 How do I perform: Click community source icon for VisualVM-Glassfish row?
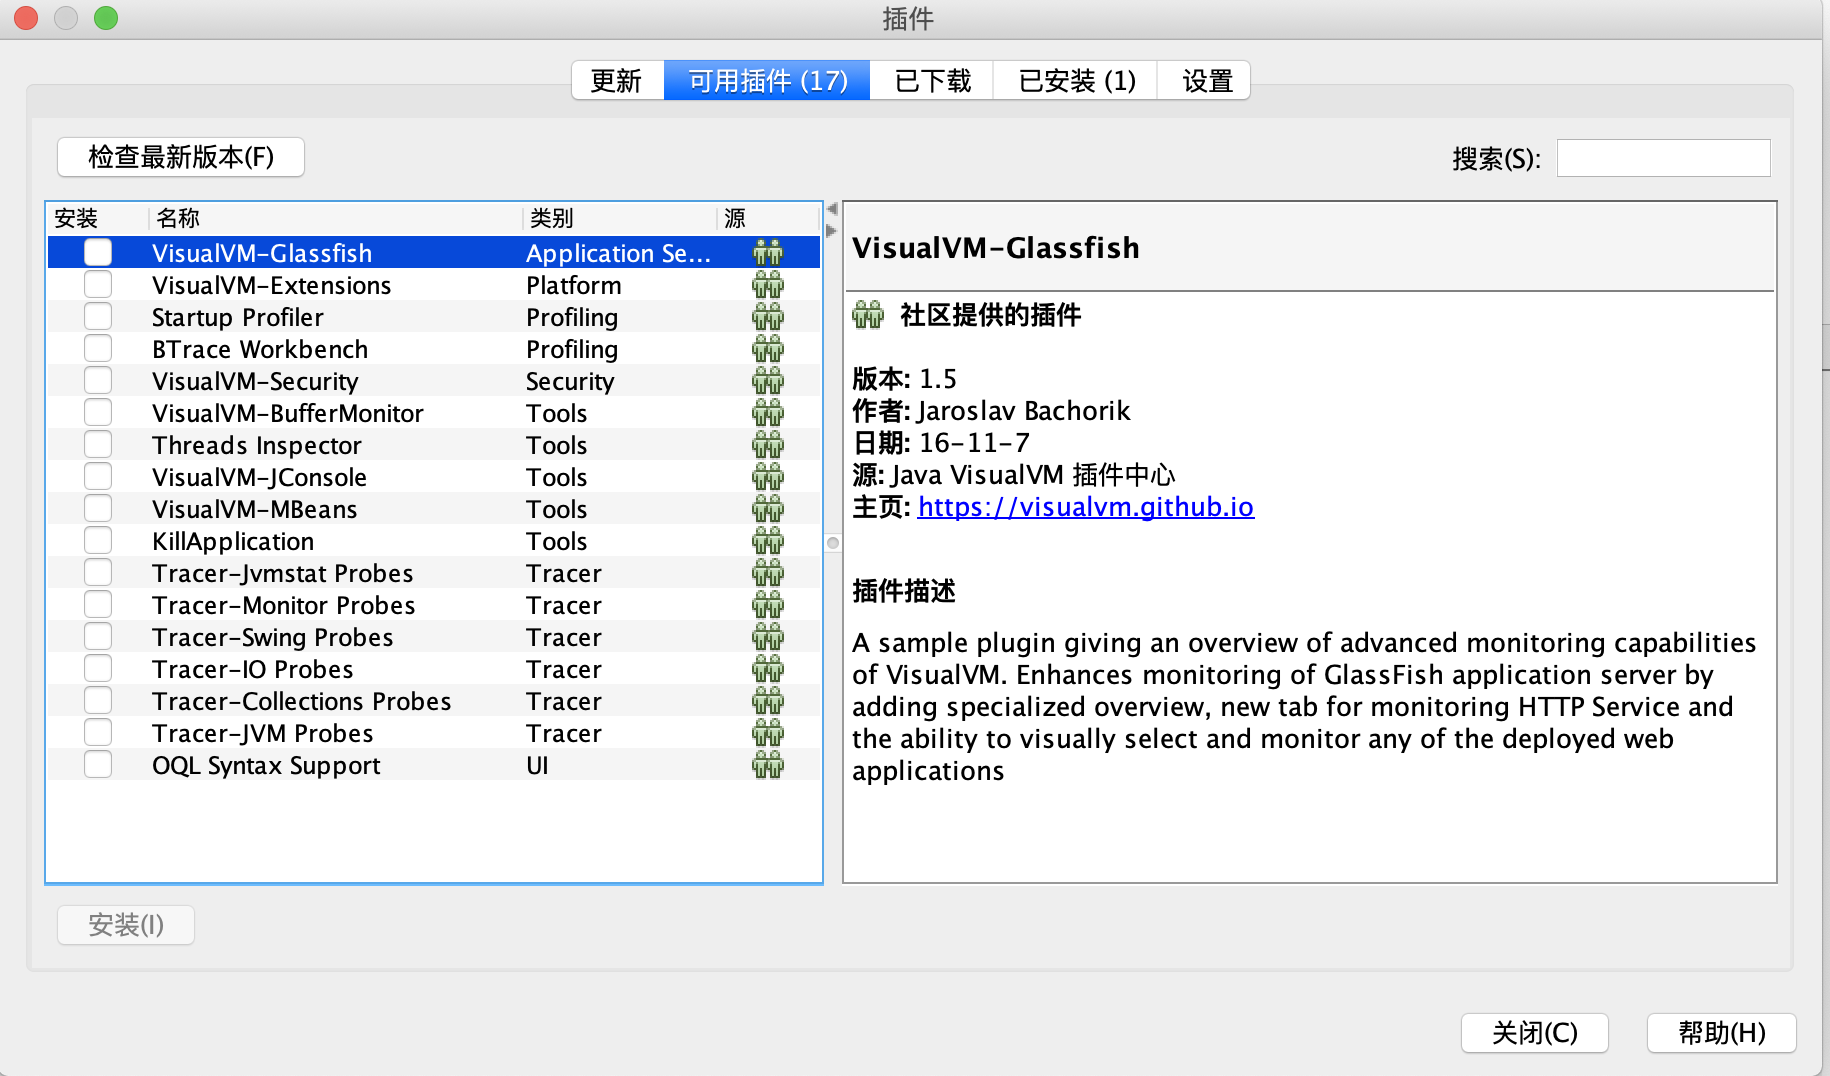pos(768,253)
